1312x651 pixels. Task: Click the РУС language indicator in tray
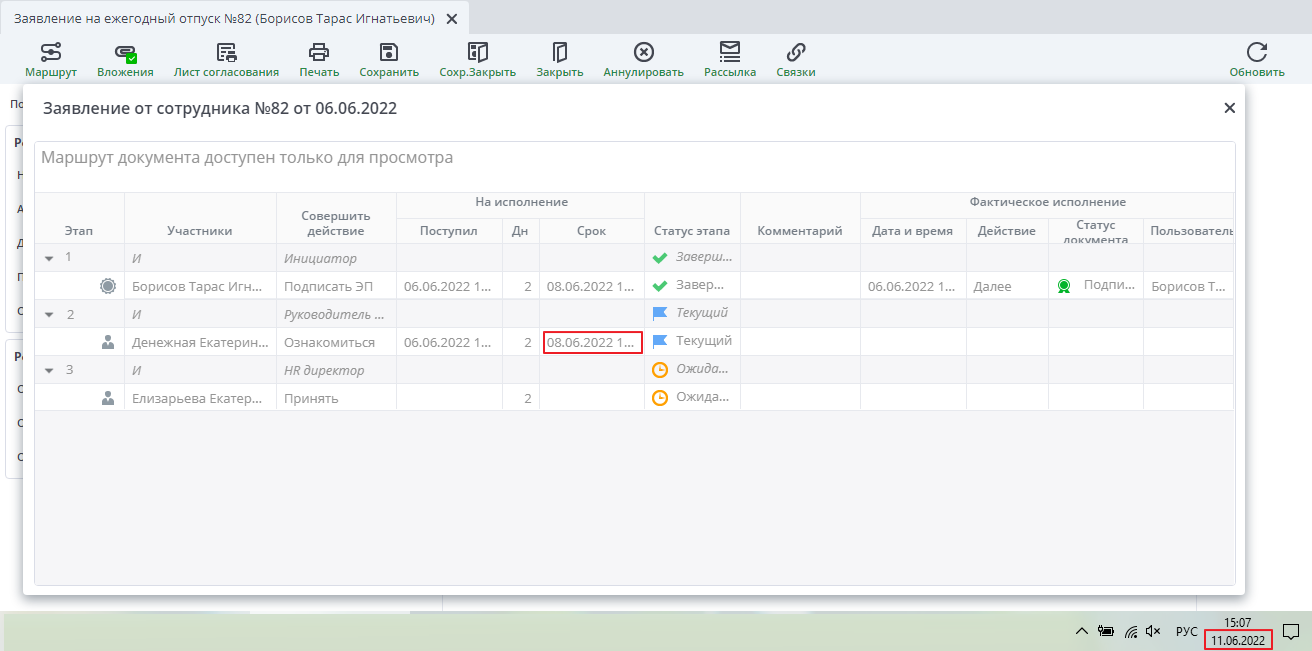(1186, 631)
